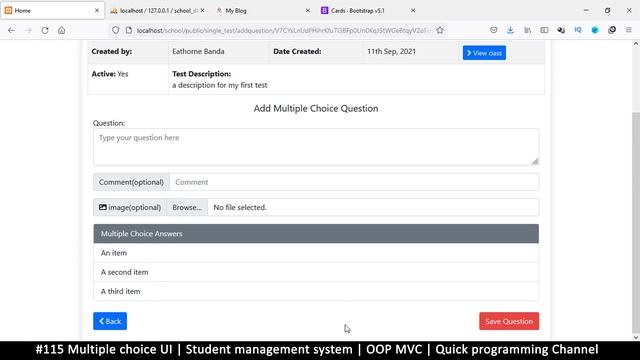Close the Cards Bootstrap tab
Screen dimensions: 640x360
413,11
